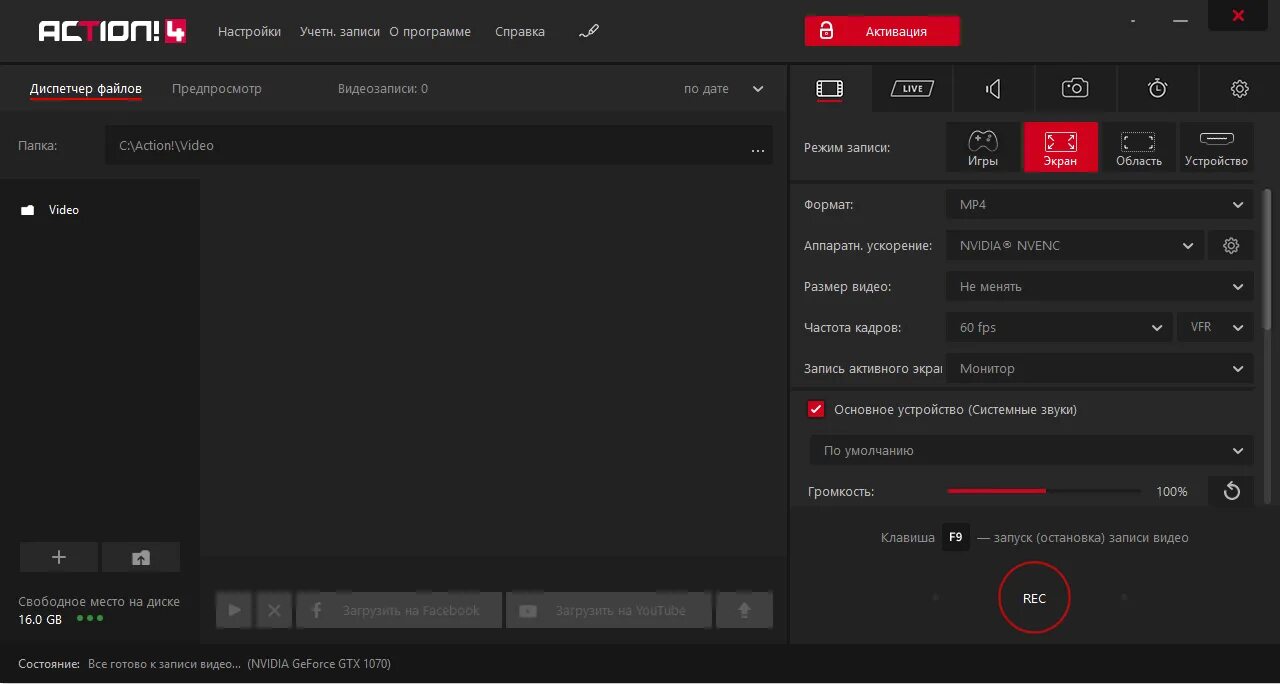Viewport: 1280px width, 684px height.
Task: Click the drawing brush icon in top menu
Action: click(x=588, y=31)
